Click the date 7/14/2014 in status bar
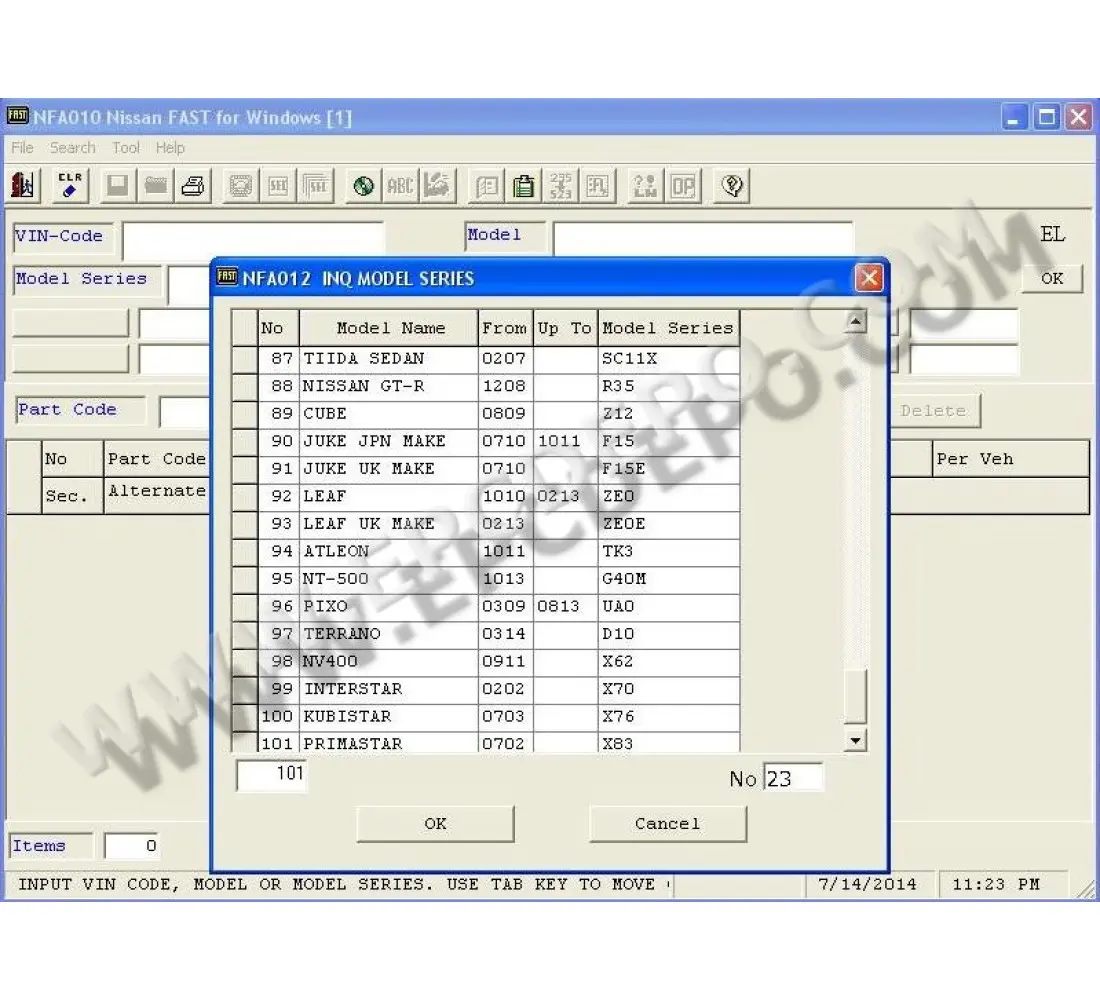 click(x=867, y=884)
